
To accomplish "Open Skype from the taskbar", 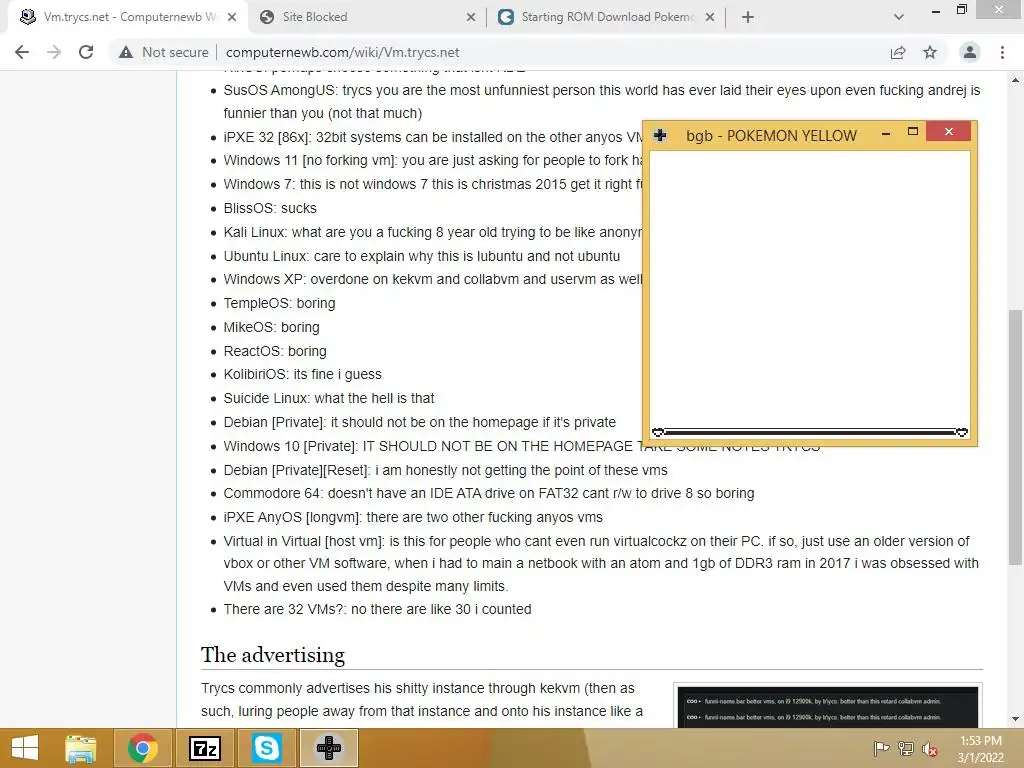I will (x=266, y=748).
